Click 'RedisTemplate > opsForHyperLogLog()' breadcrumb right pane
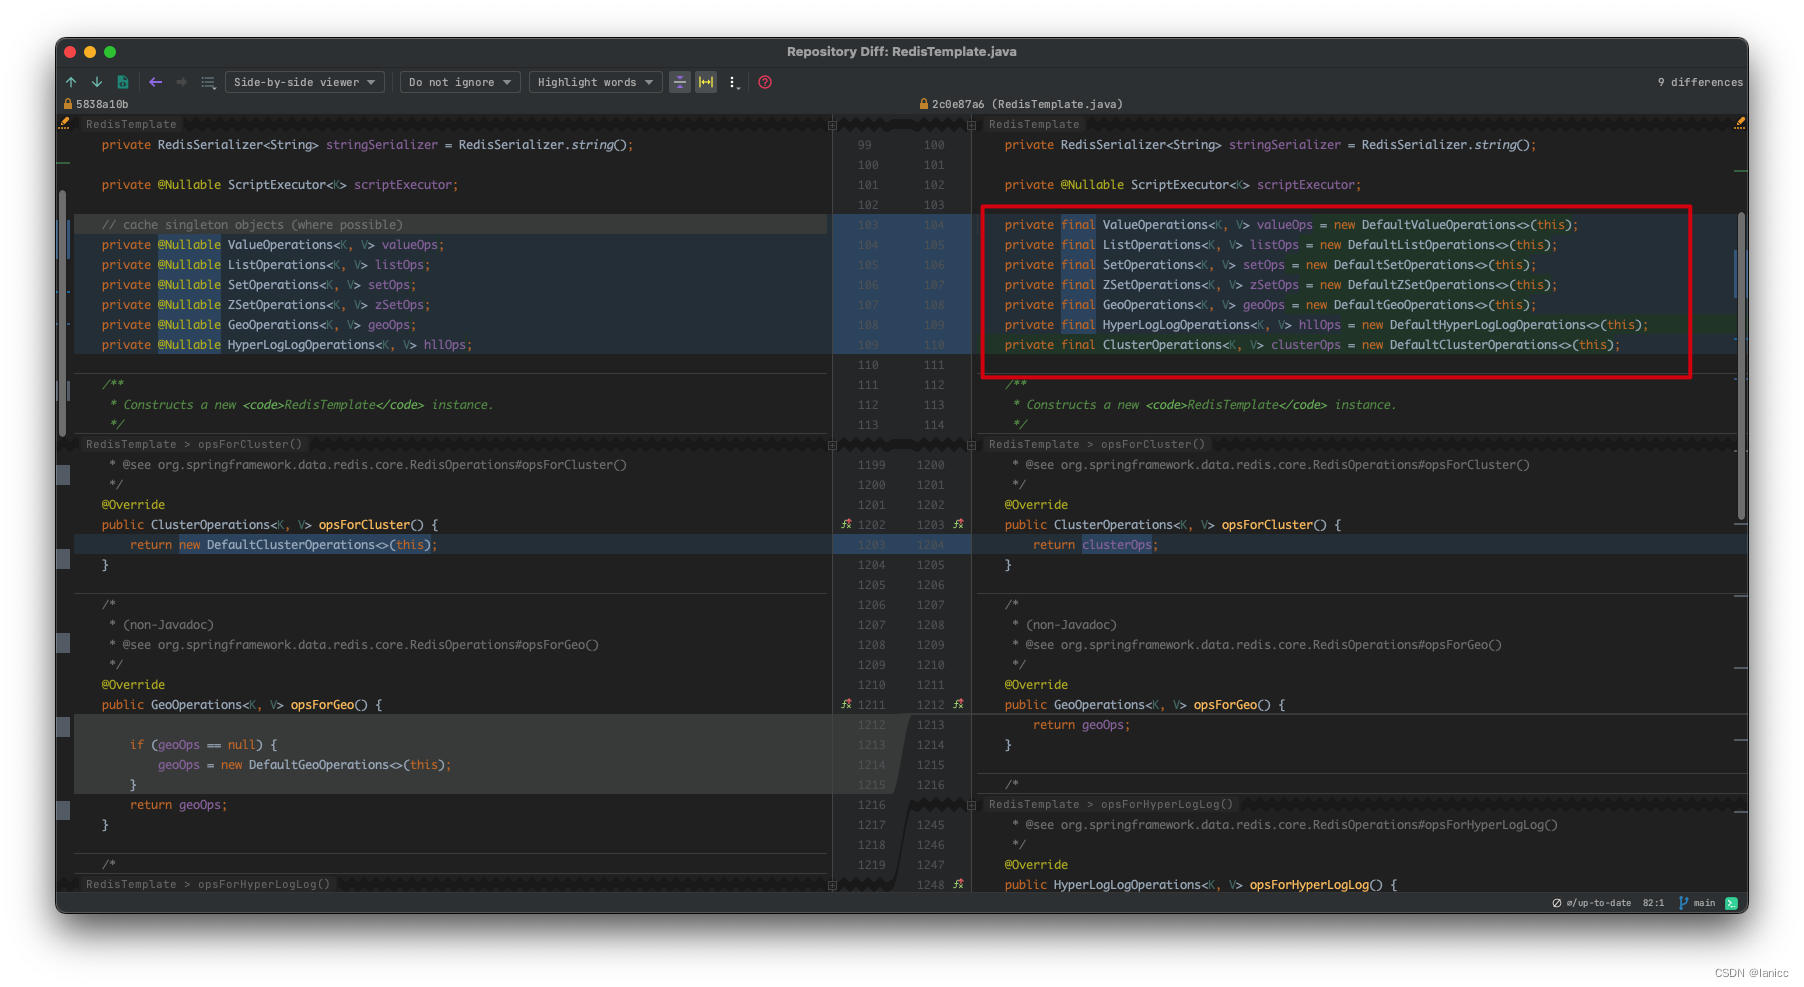 [1111, 804]
